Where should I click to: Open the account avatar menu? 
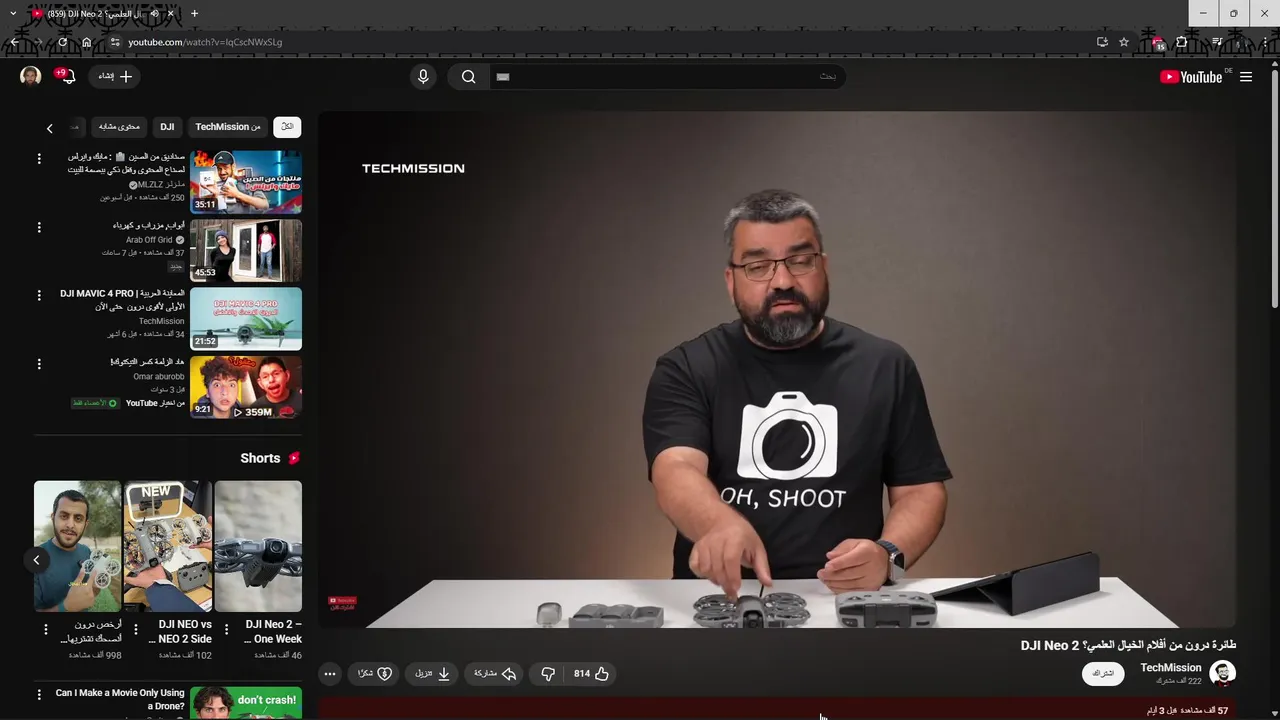tap(31, 76)
